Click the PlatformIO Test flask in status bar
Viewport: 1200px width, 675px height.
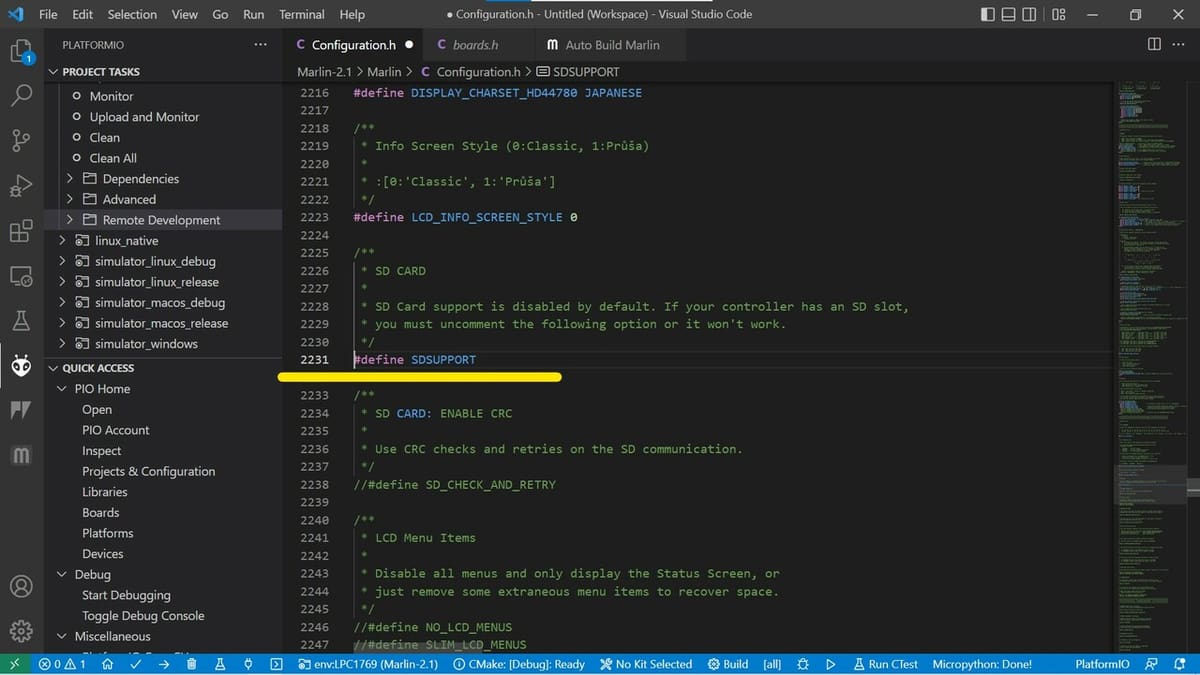click(x=219, y=664)
